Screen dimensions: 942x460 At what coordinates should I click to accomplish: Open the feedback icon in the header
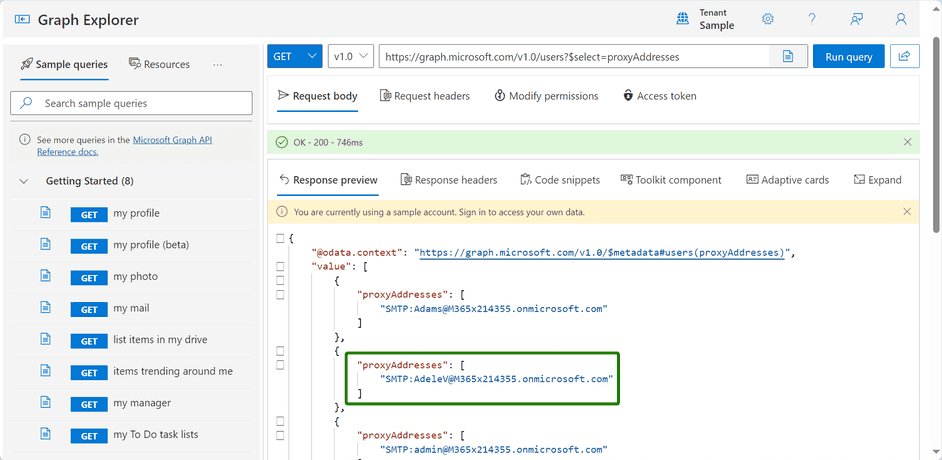[857, 19]
